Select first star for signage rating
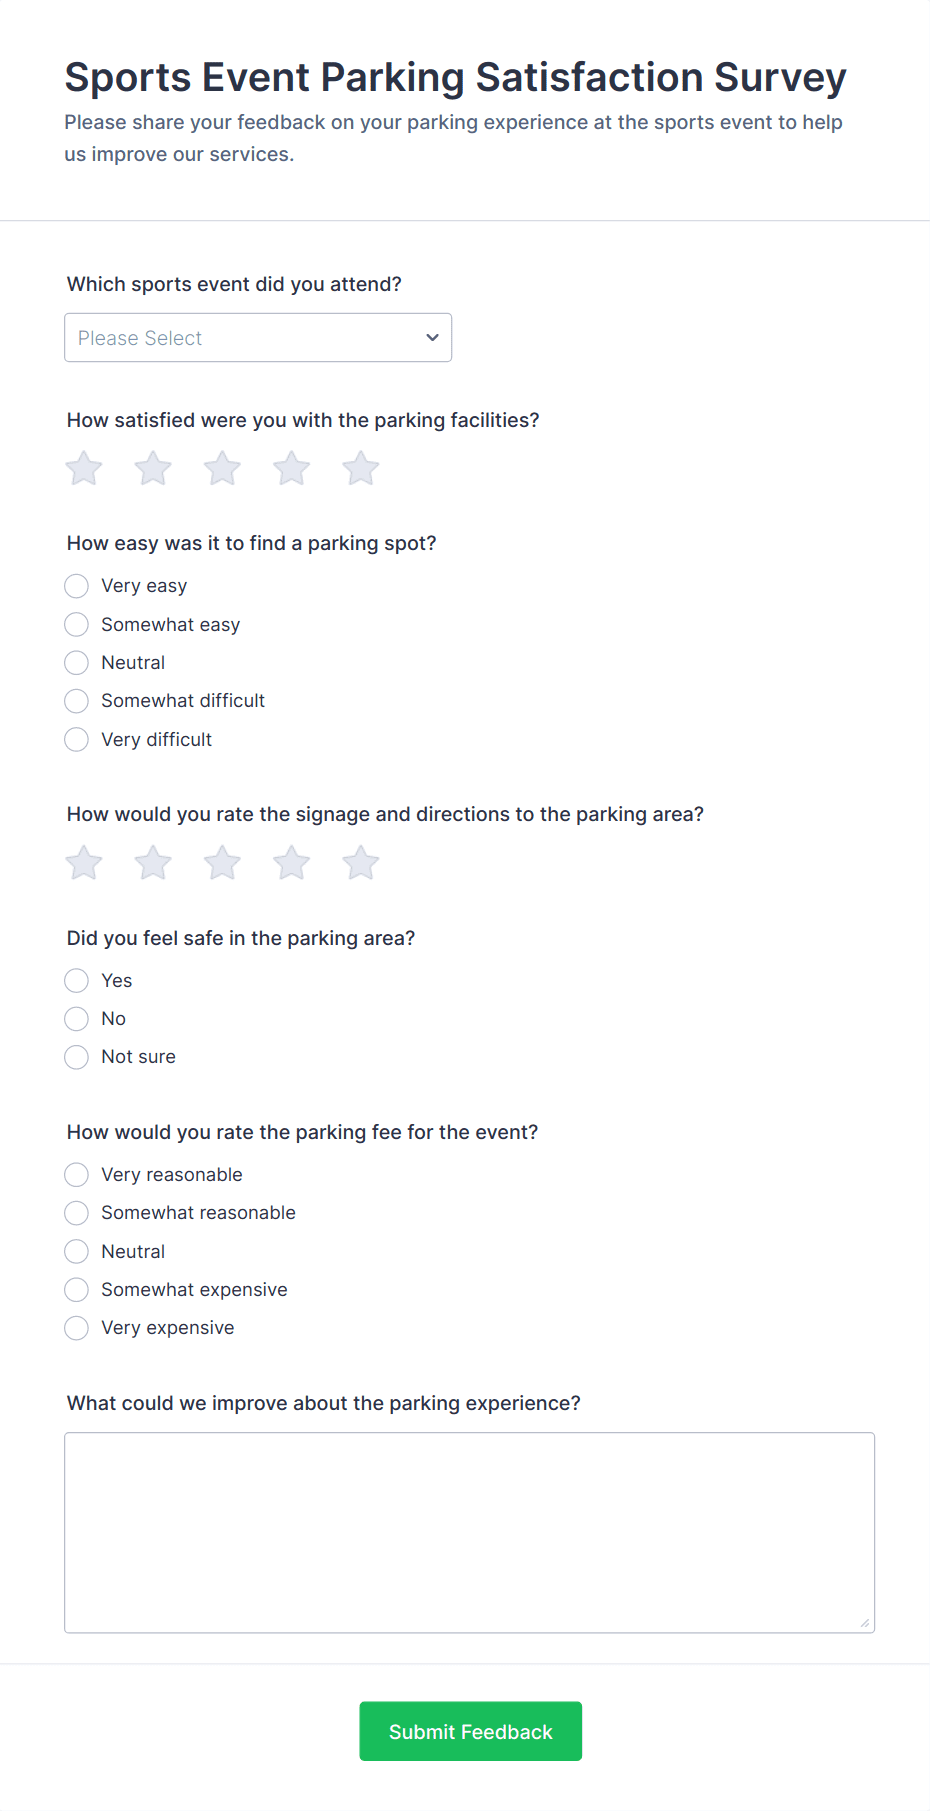Image resolution: width=930 pixels, height=1811 pixels. tap(84, 863)
